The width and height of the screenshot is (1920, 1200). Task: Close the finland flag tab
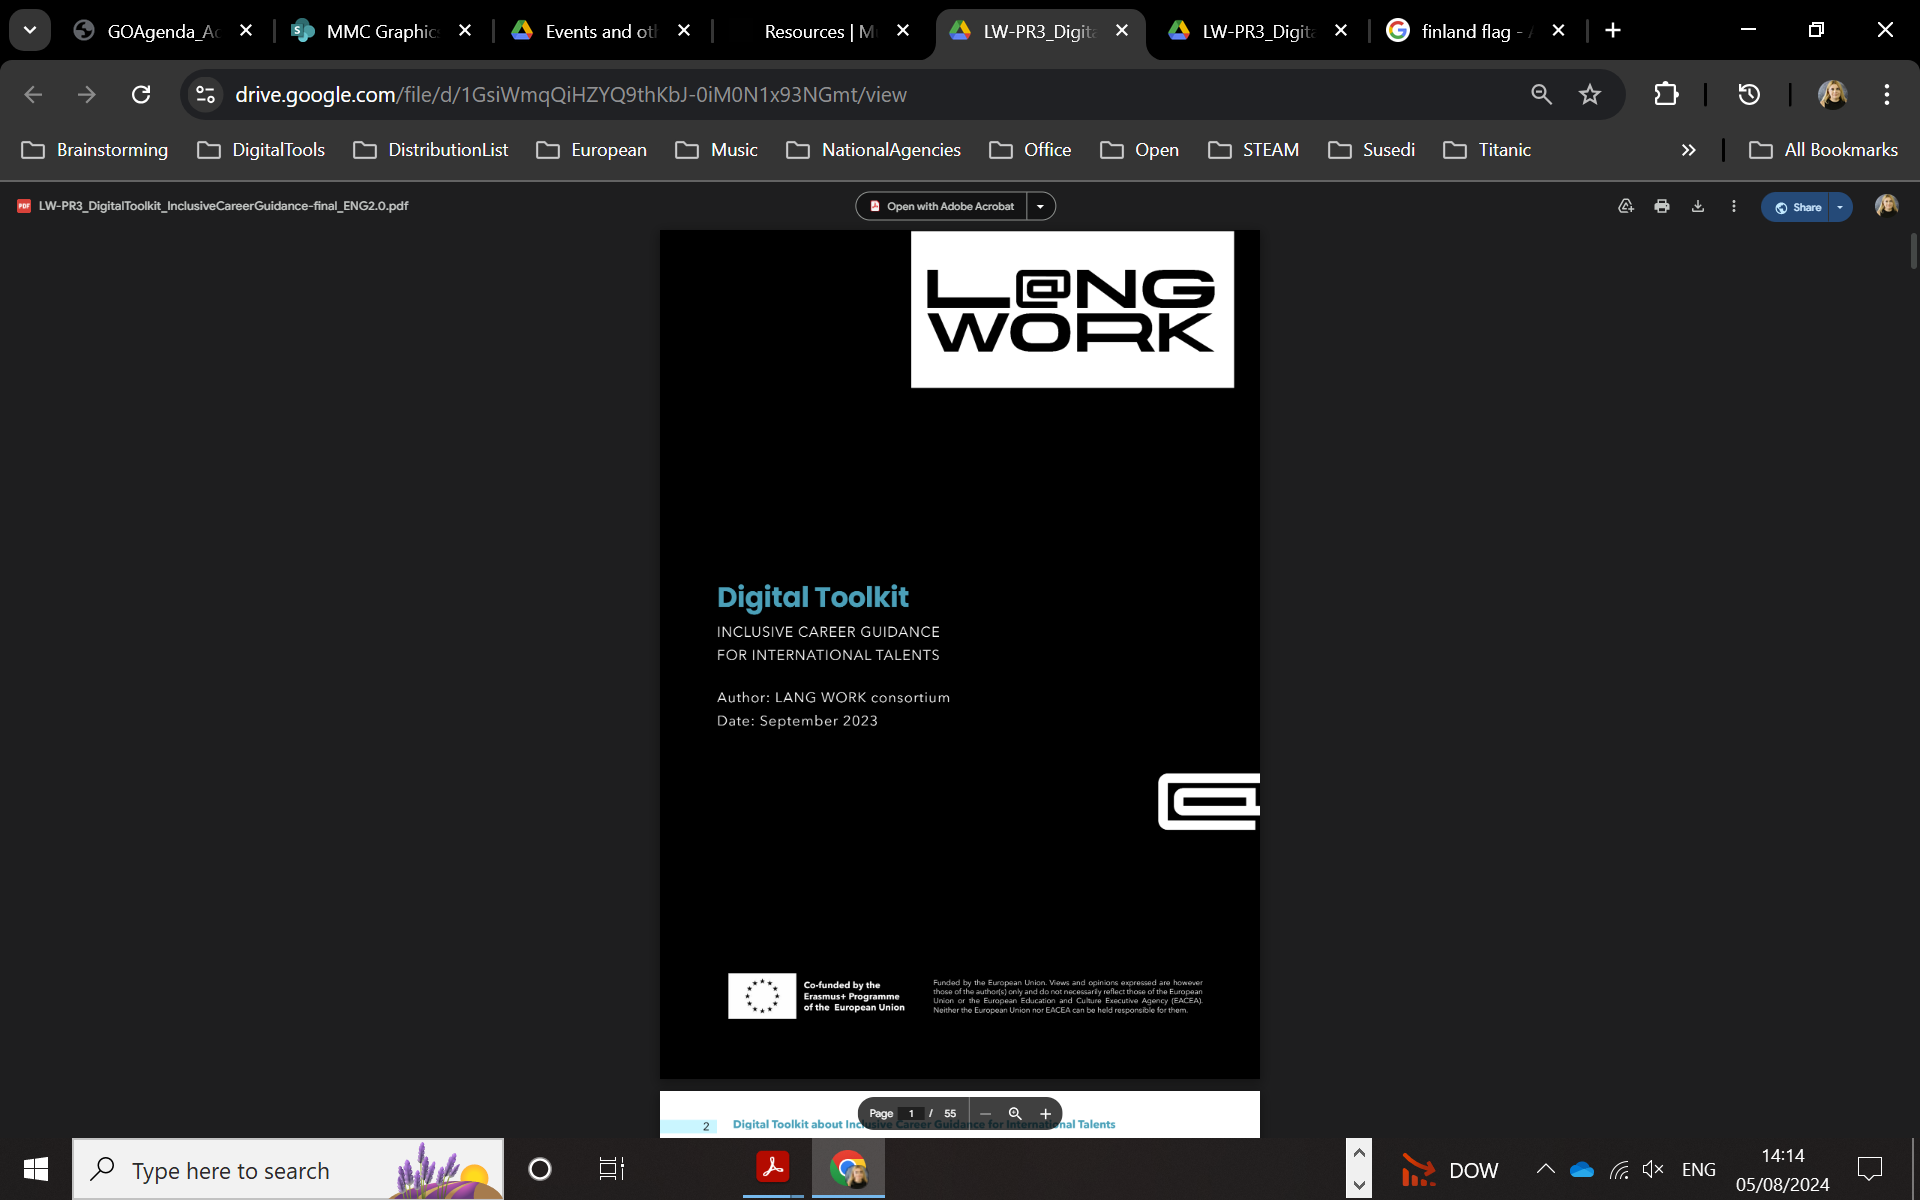coord(1558,31)
